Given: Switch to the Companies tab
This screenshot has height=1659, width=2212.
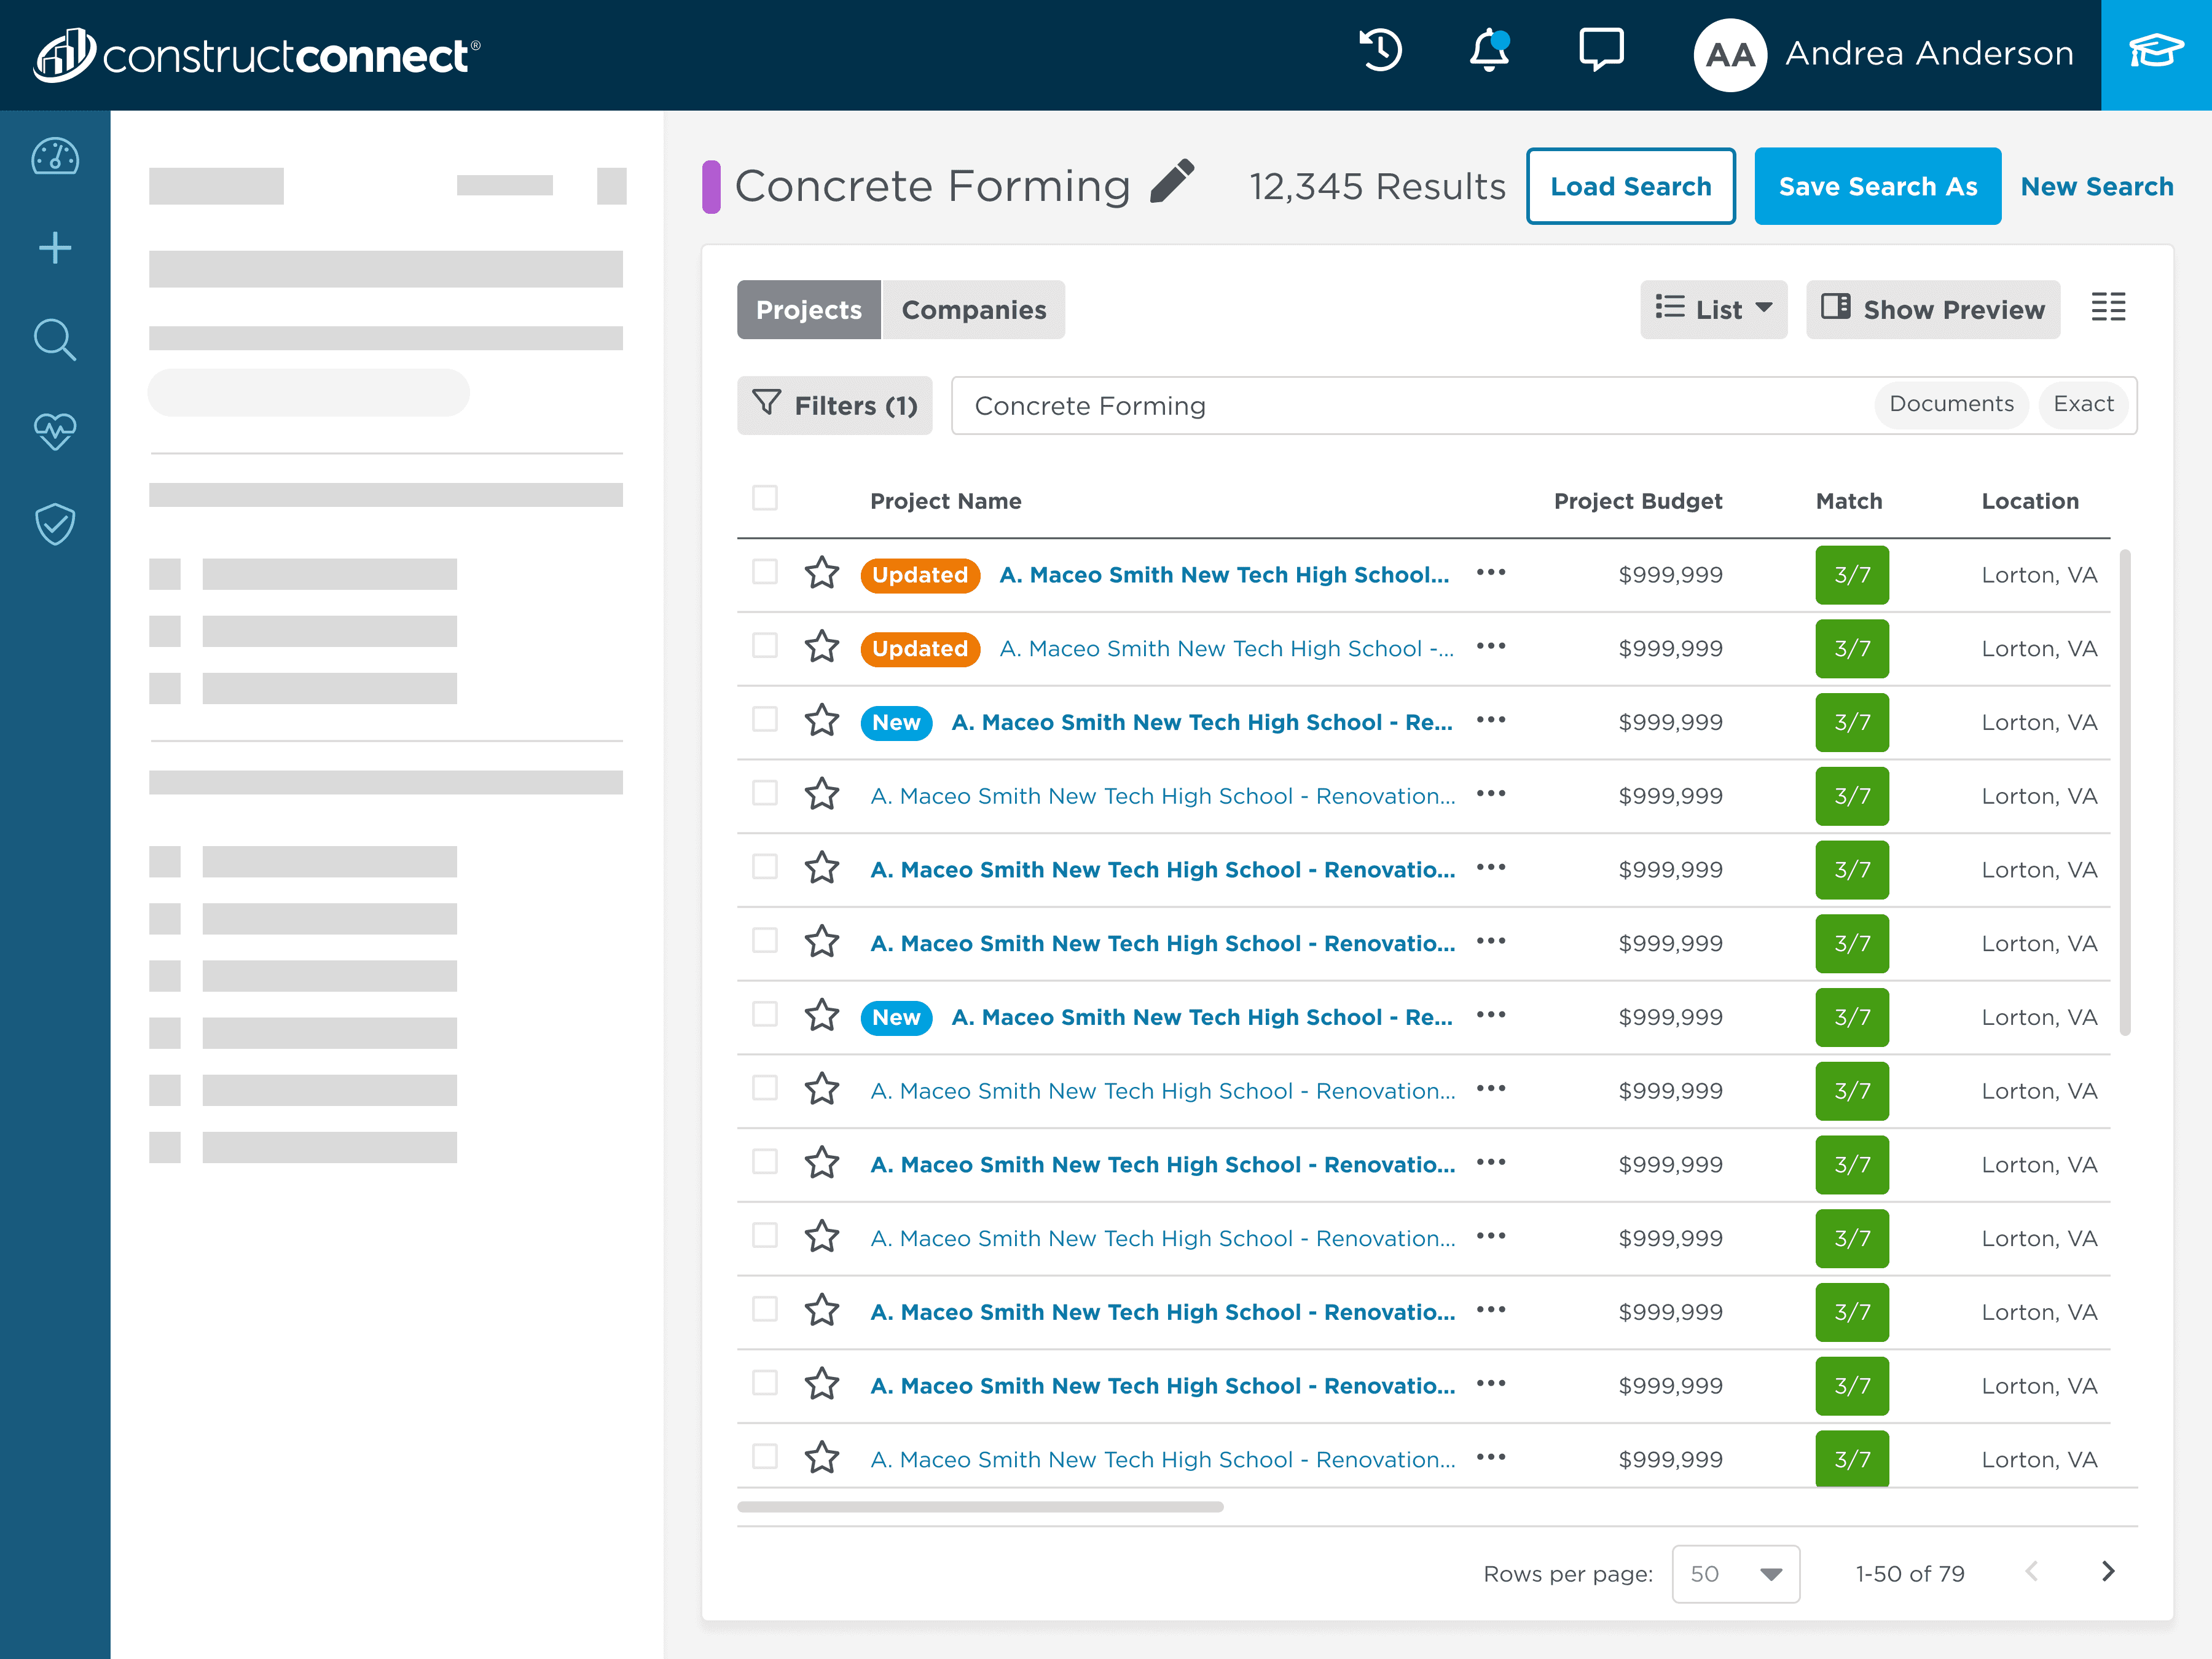Looking at the screenshot, I should click(973, 310).
